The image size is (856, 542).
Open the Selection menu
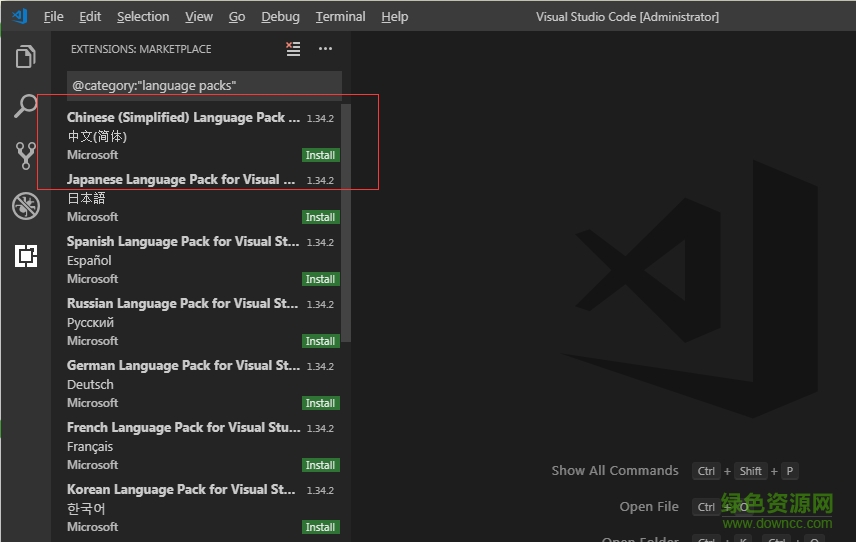(x=143, y=17)
